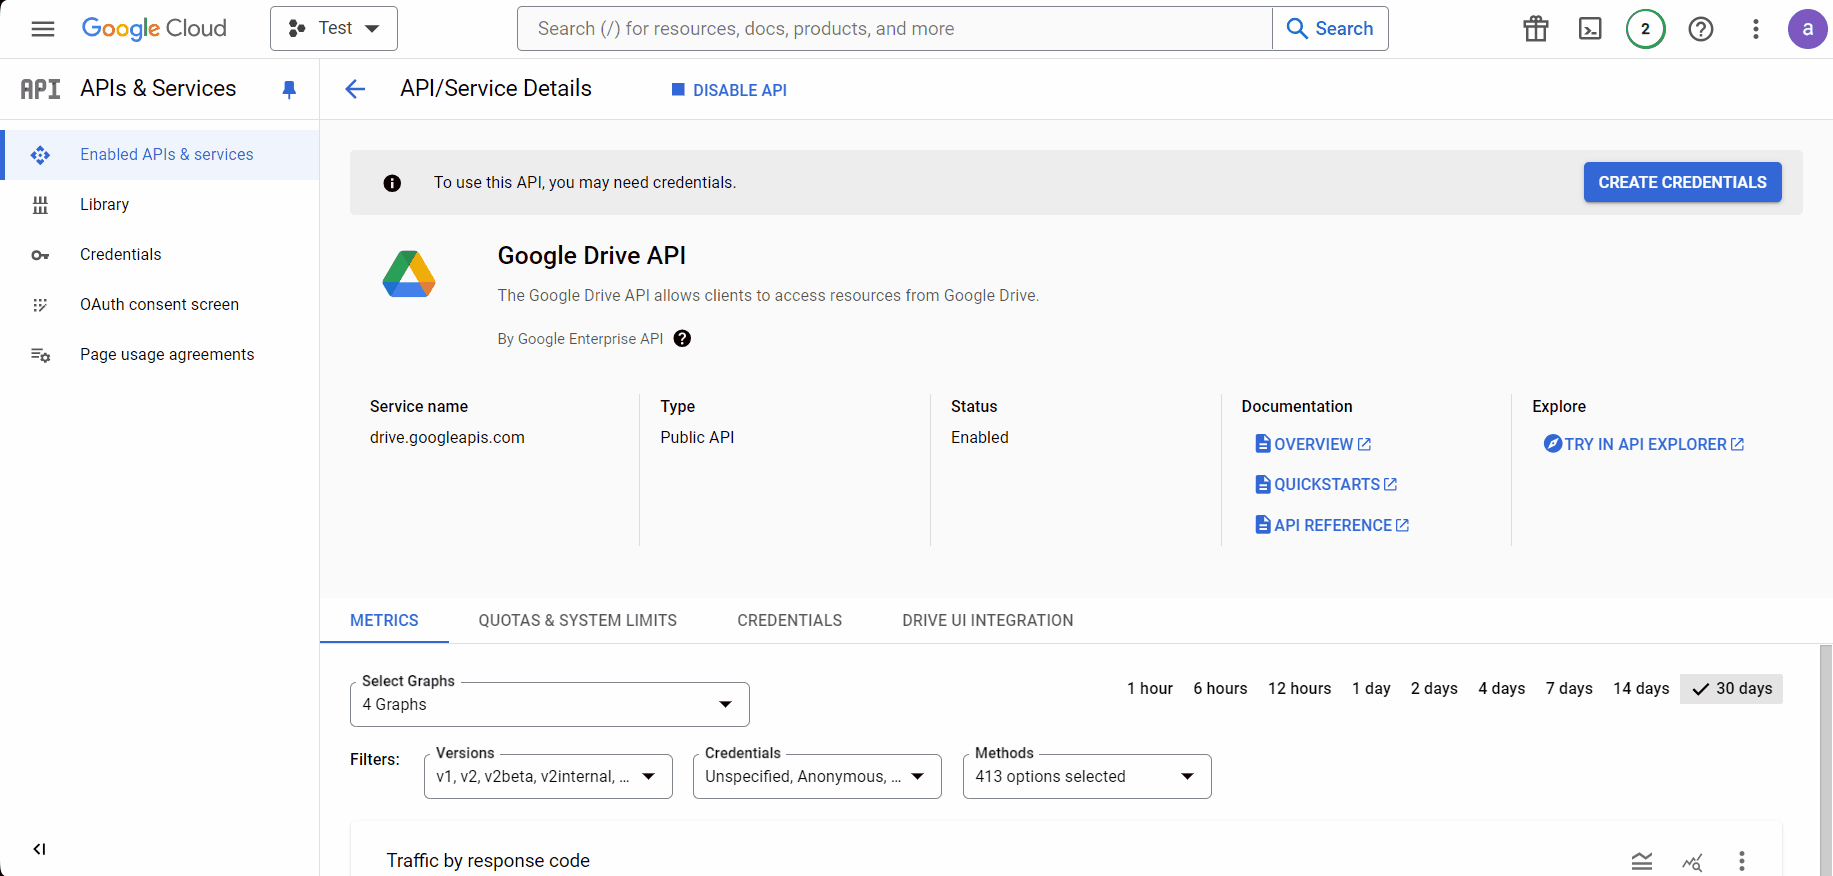The height and width of the screenshot is (876, 1833).
Task: Select the 12 hours time range
Action: click(x=1300, y=688)
